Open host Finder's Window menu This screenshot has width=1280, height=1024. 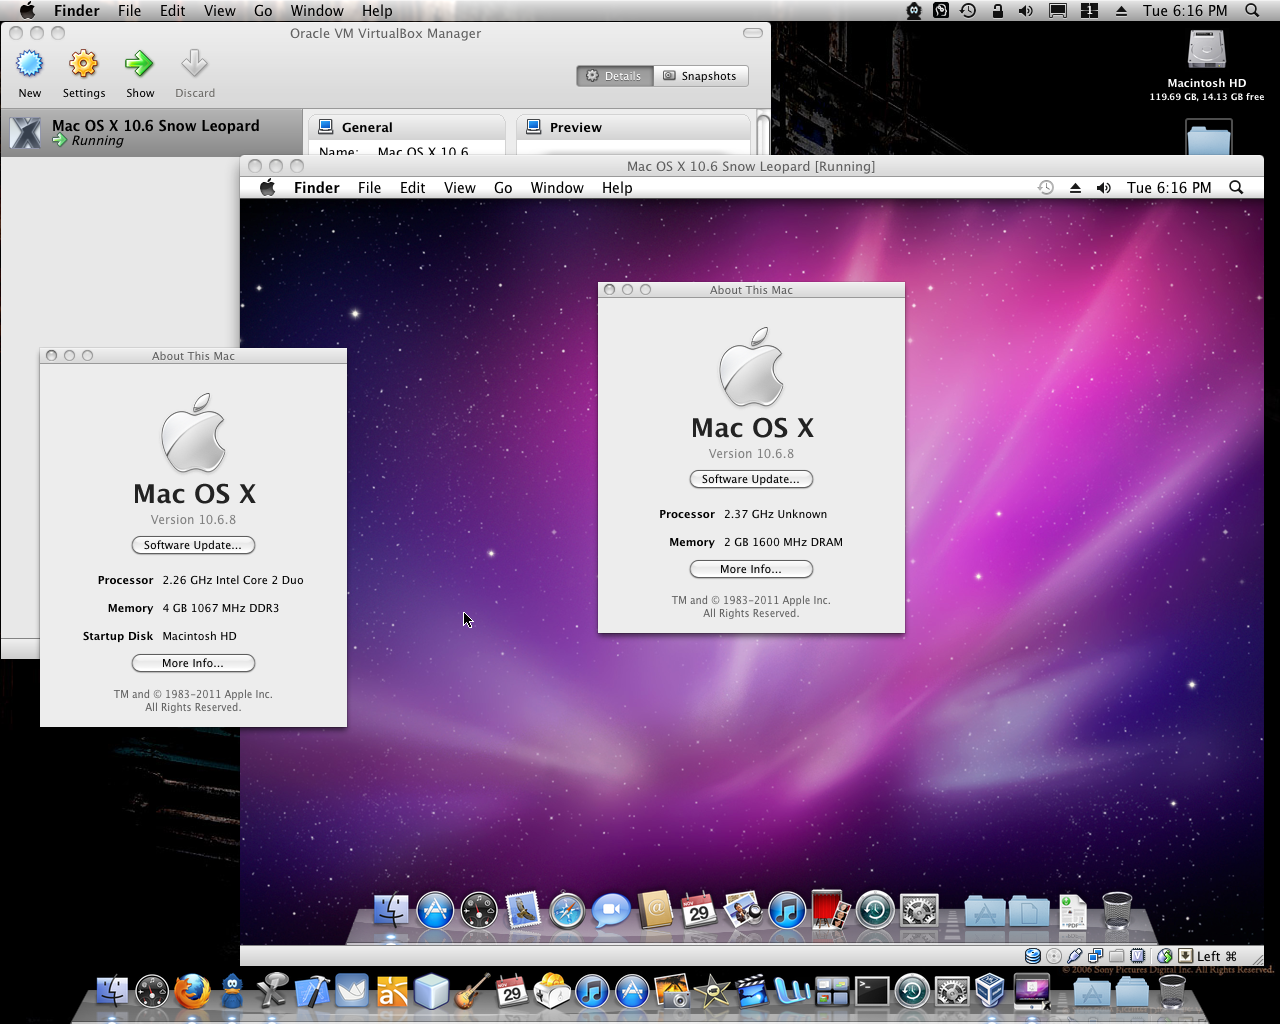pos(317,11)
